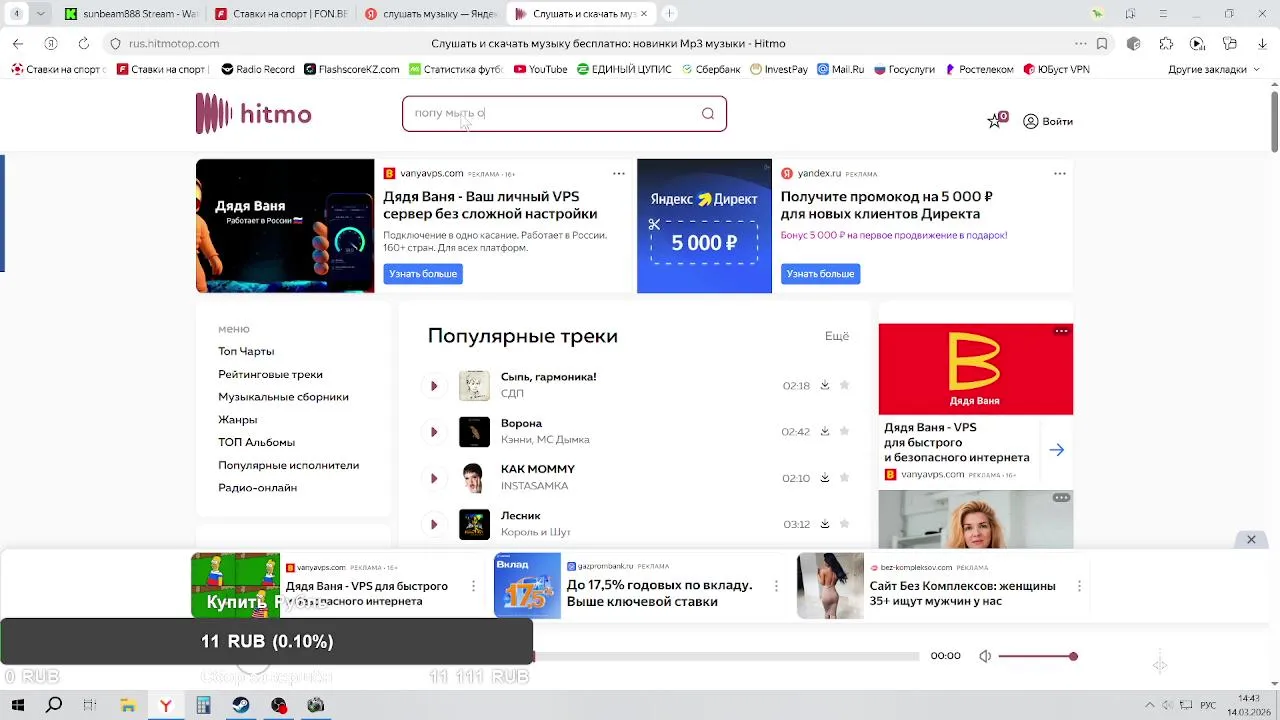Open artist Король и Шут link
The image size is (1280, 720).
click(x=535, y=532)
